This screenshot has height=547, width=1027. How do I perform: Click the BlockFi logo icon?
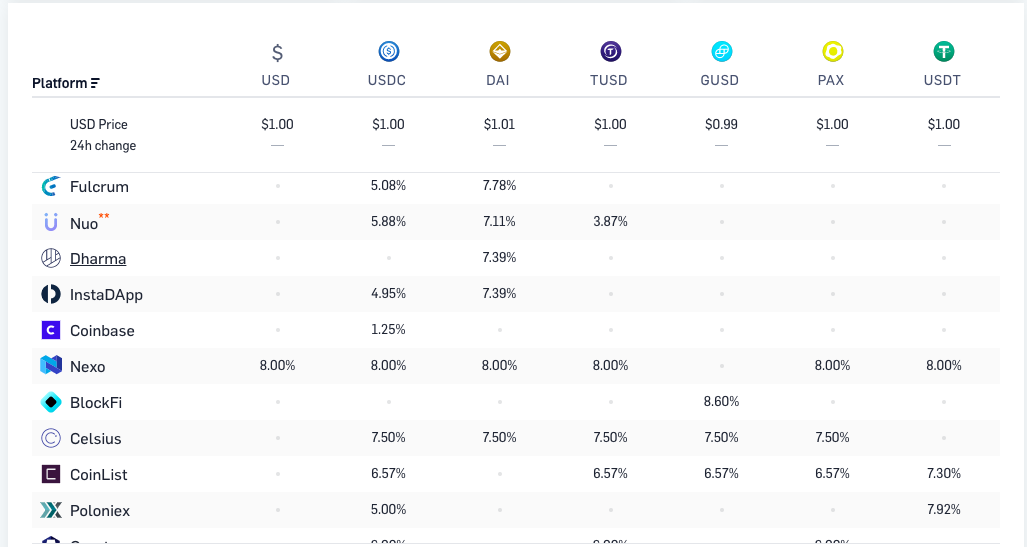[51, 402]
